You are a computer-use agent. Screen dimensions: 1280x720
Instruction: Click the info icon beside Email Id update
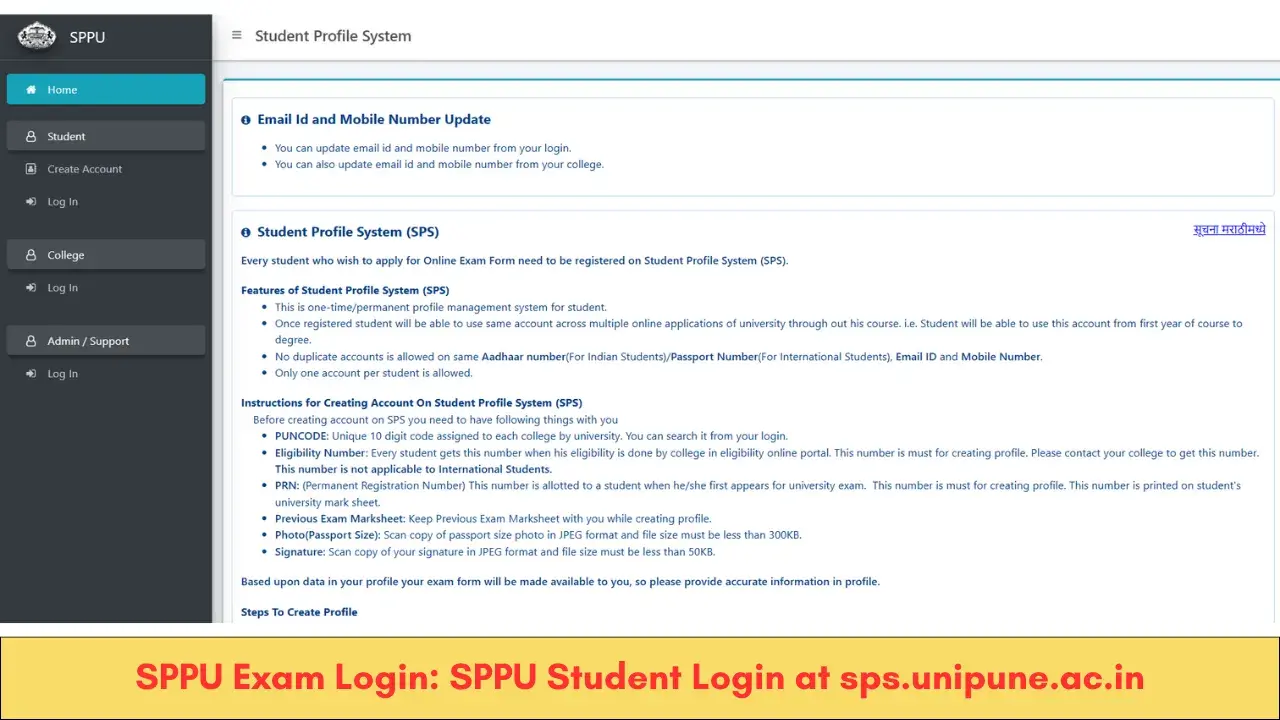tap(246, 120)
